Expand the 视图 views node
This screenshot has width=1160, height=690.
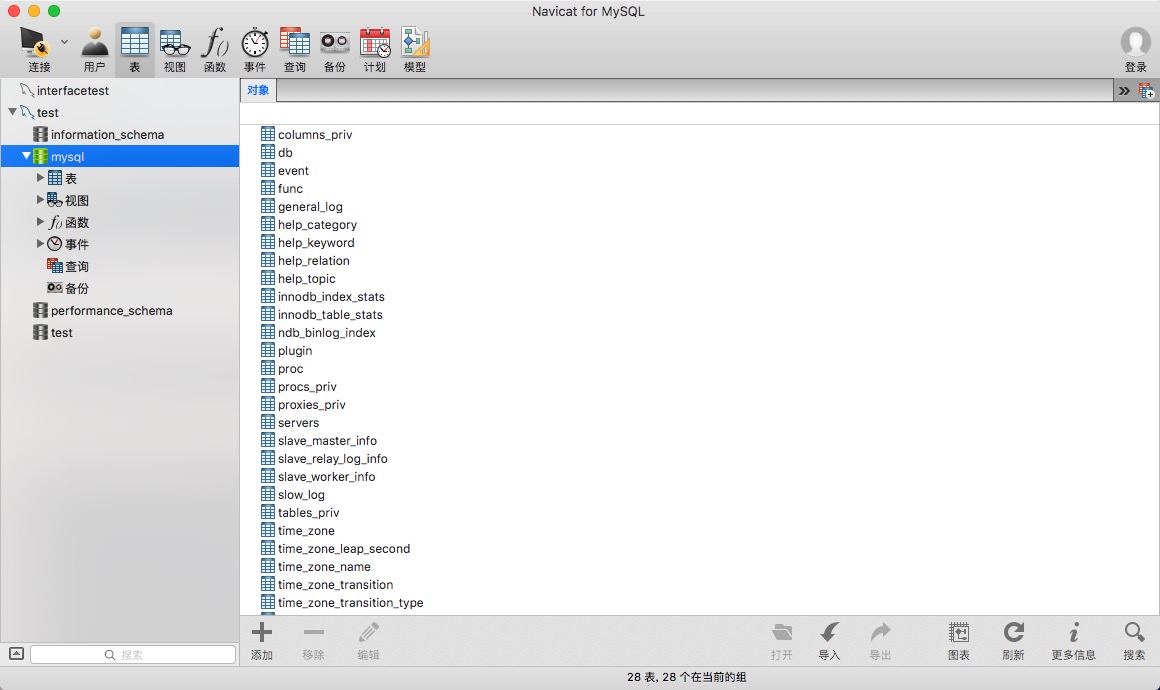click(x=40, y=200)
